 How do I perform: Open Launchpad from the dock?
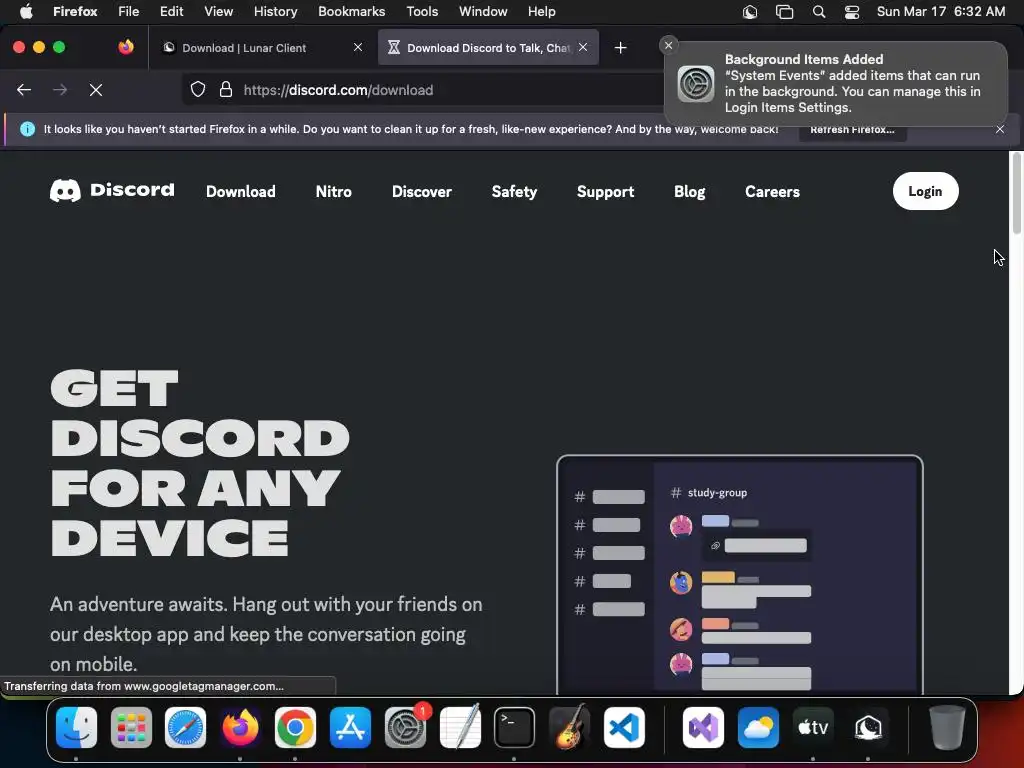click(131, 728)
